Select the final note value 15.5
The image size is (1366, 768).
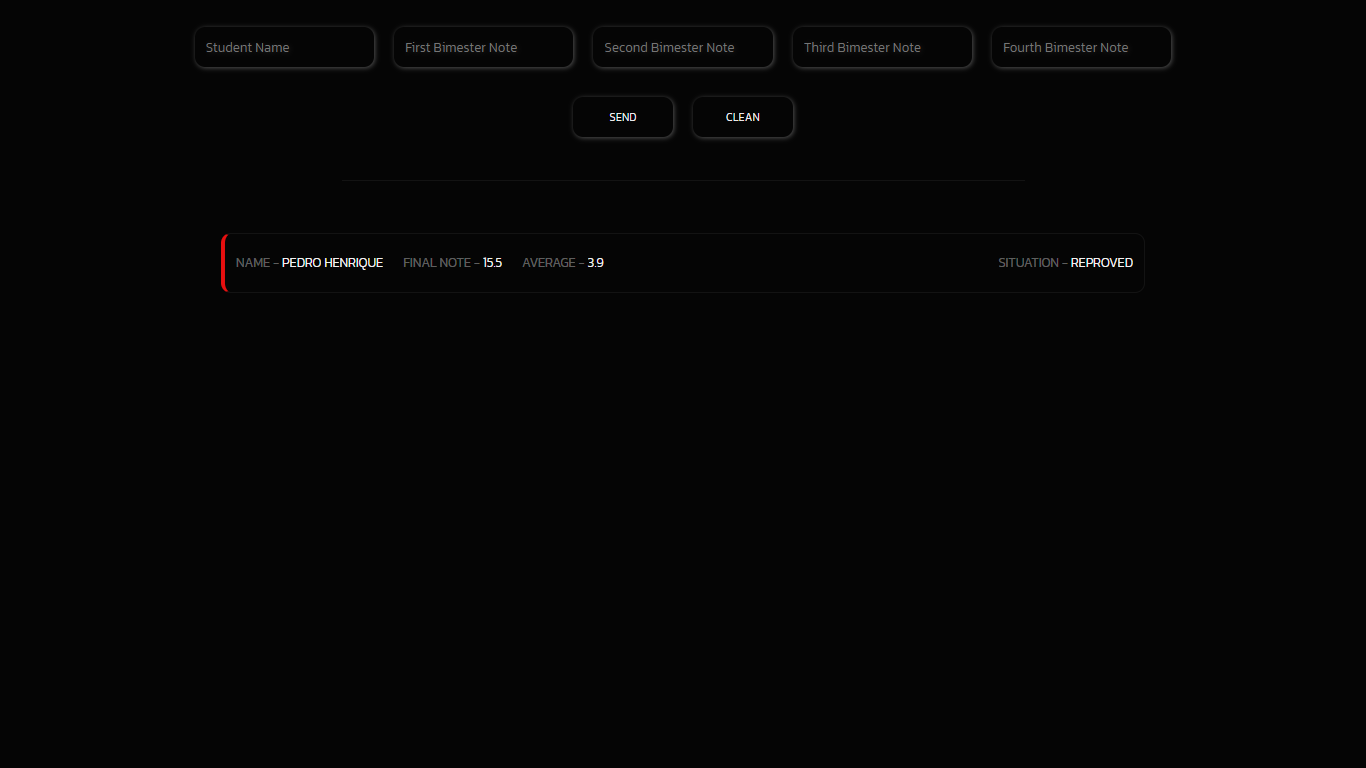[x=492, y=263]
